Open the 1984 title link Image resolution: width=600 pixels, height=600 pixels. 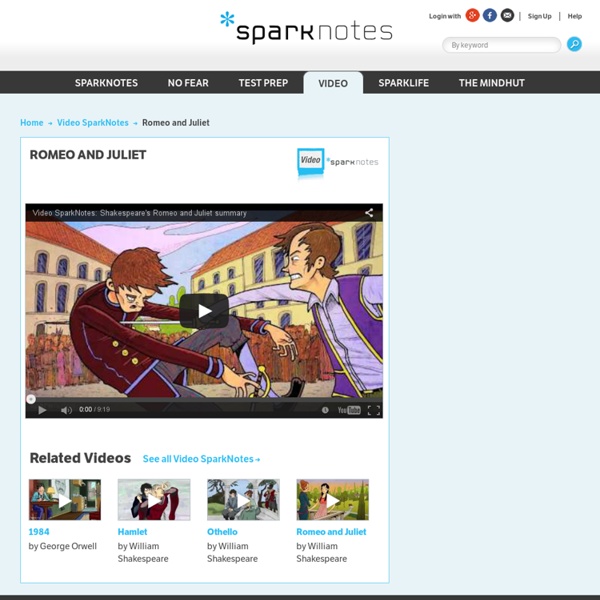(x=39, y=532)
